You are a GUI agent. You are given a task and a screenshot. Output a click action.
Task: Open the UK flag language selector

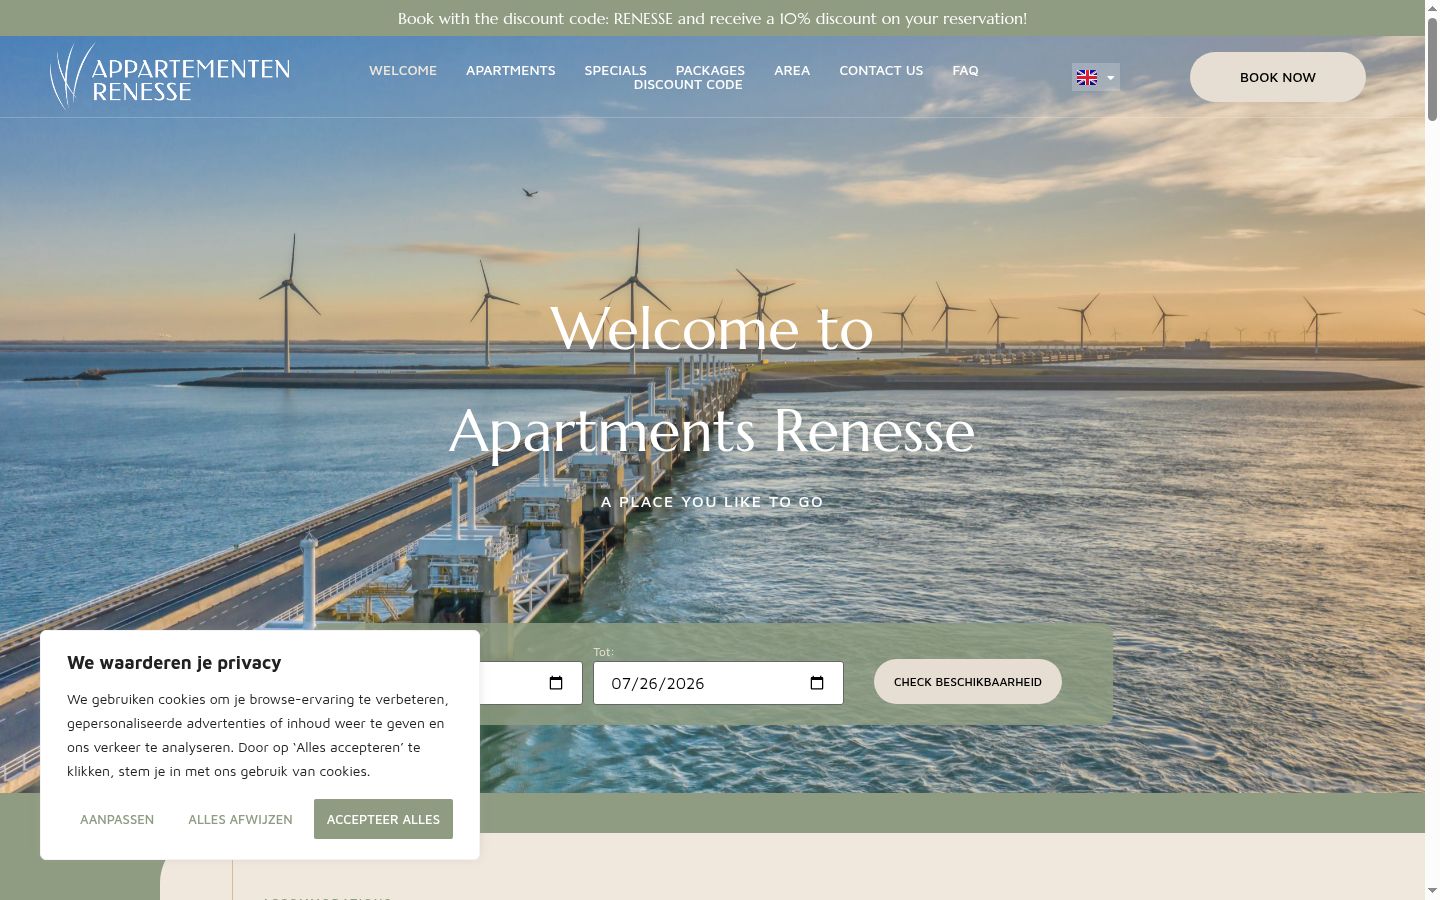click(1095, 77)
